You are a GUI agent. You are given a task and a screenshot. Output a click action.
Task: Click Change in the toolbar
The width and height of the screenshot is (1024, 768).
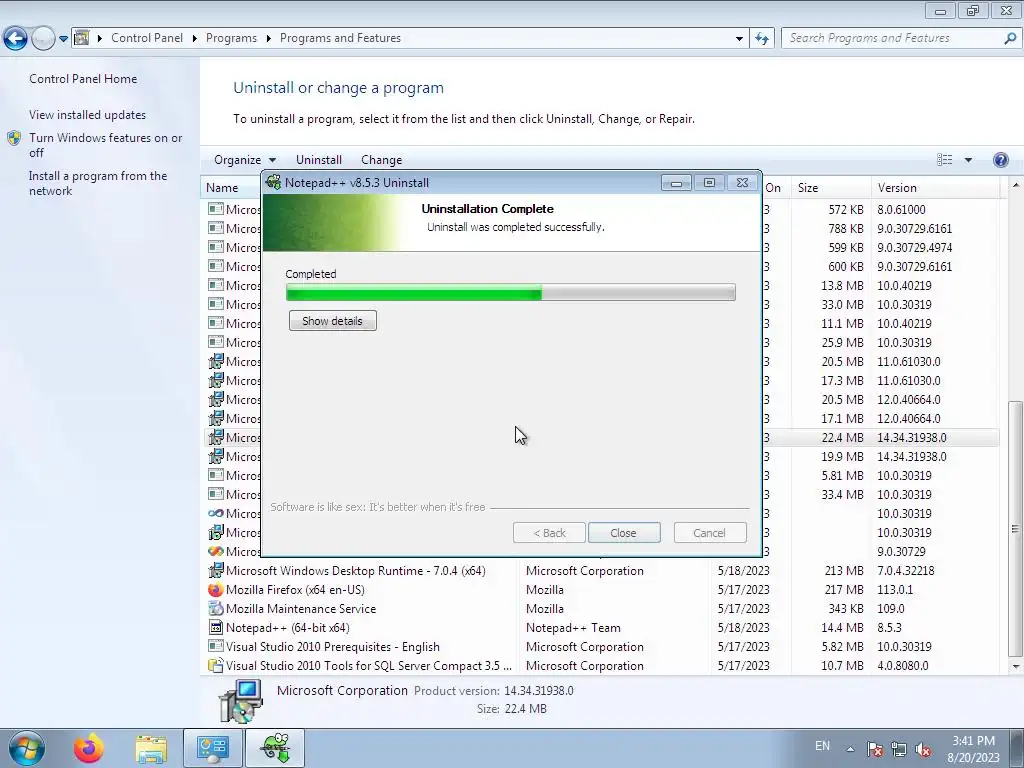tap(381, 160)
